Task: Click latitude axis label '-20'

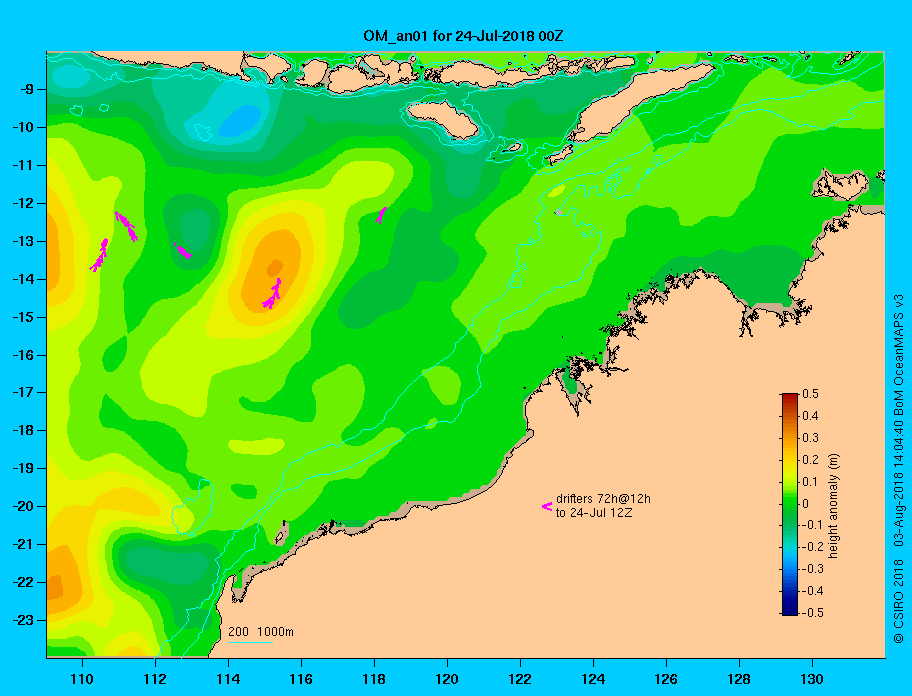Action: [x=24, y=506]
